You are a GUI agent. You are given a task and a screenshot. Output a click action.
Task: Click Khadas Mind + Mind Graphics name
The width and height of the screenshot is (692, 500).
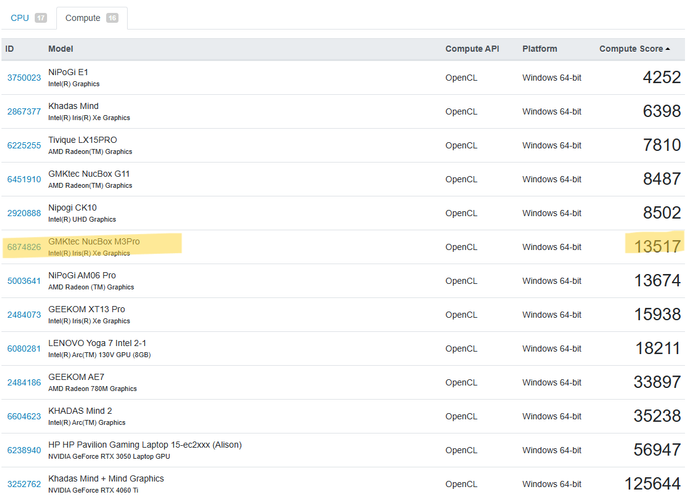(106, 479)
